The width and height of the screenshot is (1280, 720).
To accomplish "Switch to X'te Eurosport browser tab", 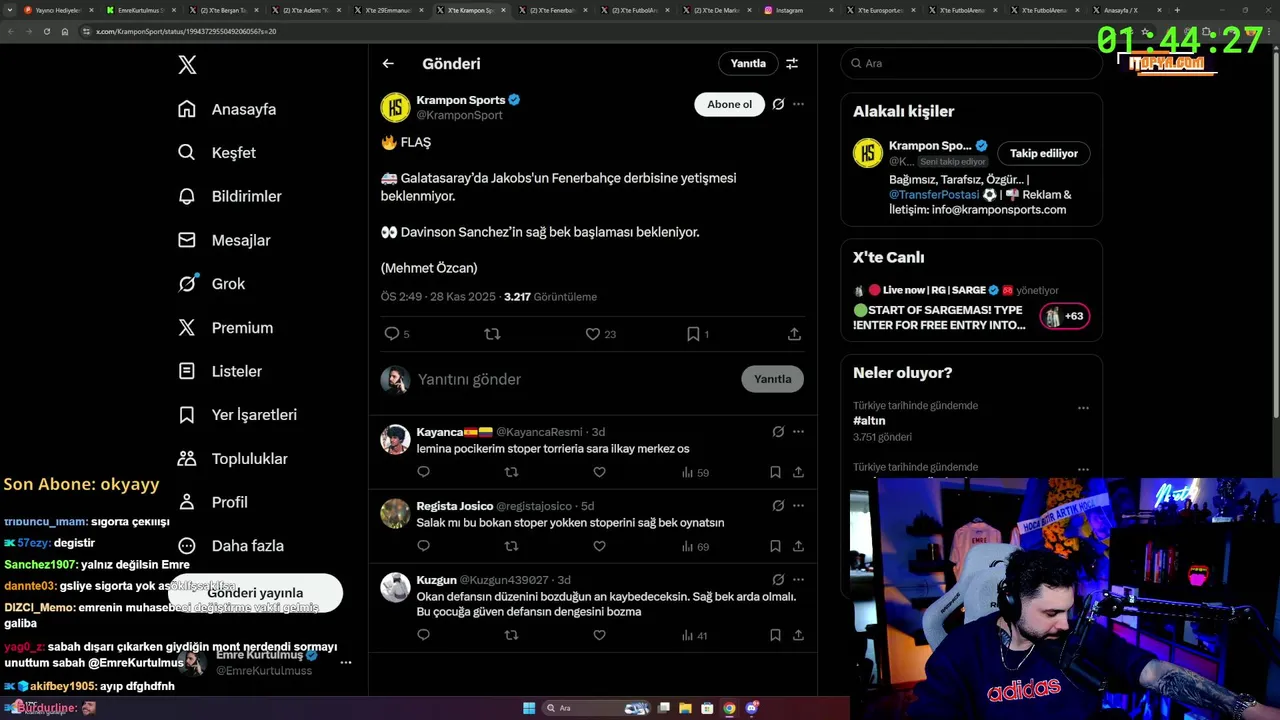I will tap(880, 10).
